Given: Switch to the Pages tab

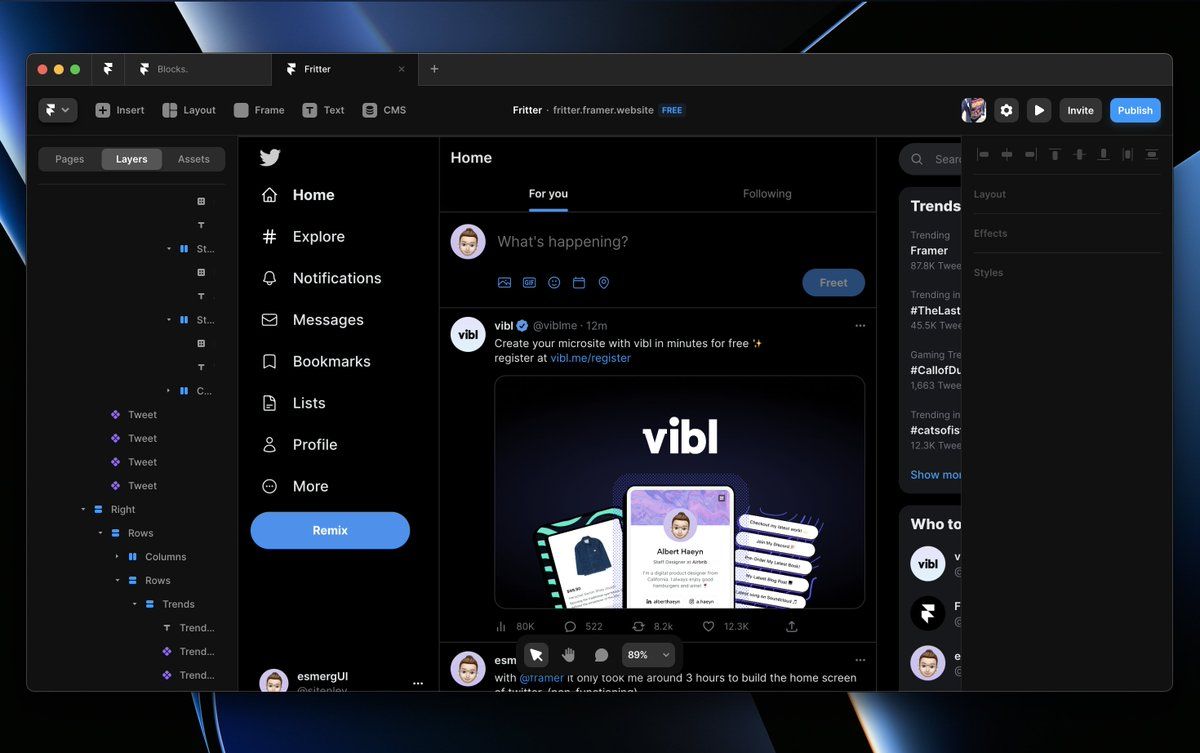Looking at the screenshot, I should pyautogui.click(x=70, y=159).
